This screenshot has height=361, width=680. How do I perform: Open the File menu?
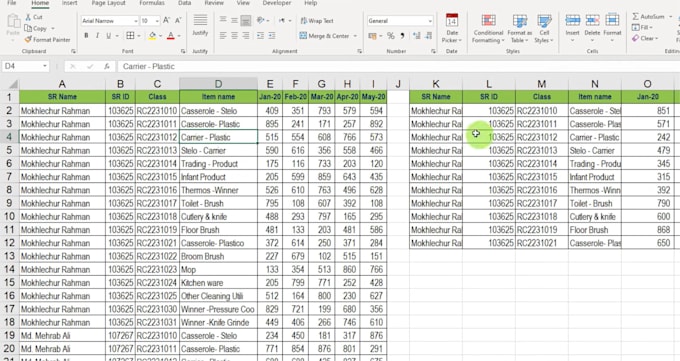coord(12,3)
